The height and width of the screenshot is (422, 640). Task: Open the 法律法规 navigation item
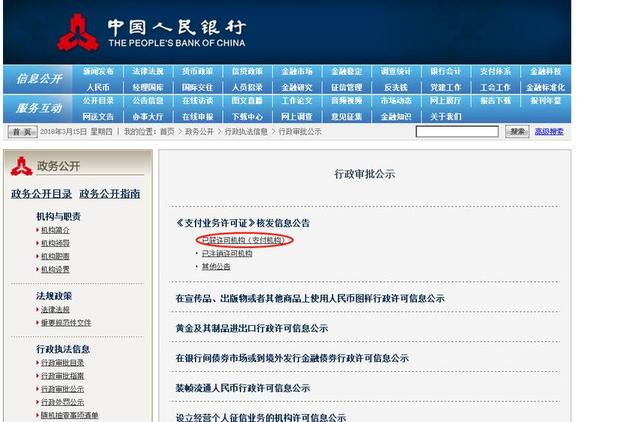click(148, 71)
